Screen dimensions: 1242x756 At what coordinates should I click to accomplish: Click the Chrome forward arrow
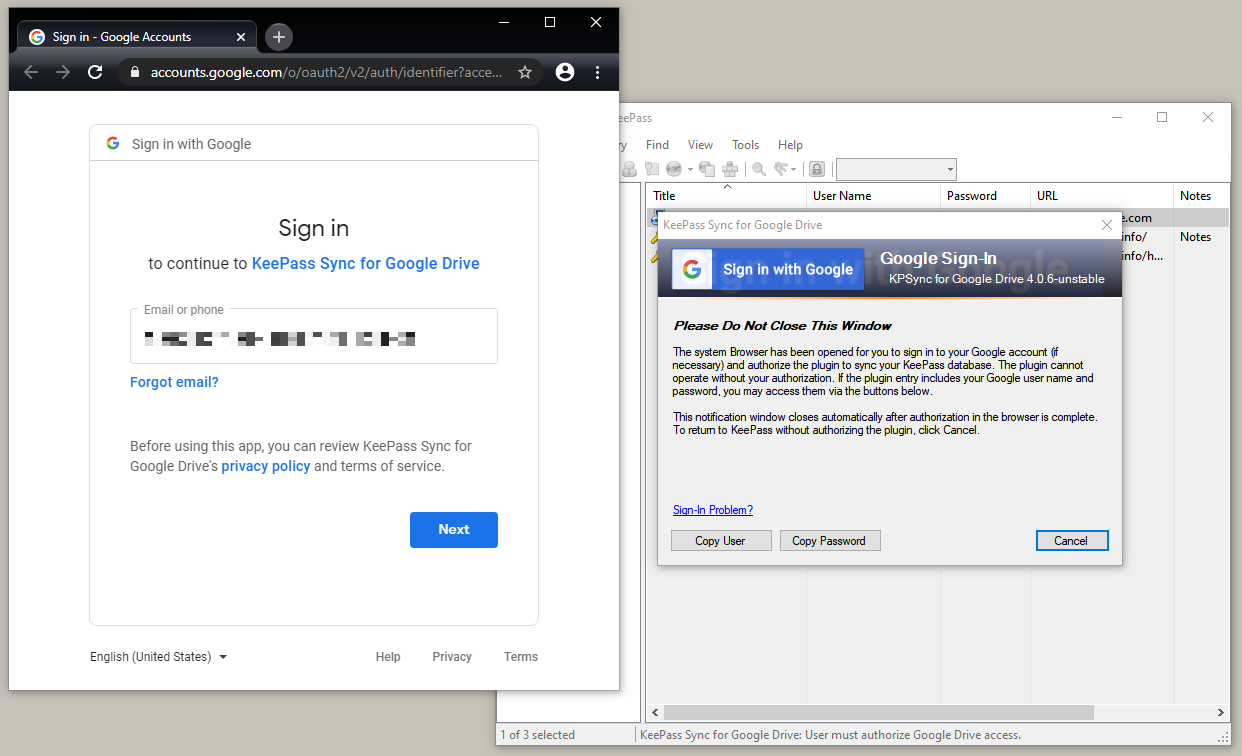(x=63, y=72)
